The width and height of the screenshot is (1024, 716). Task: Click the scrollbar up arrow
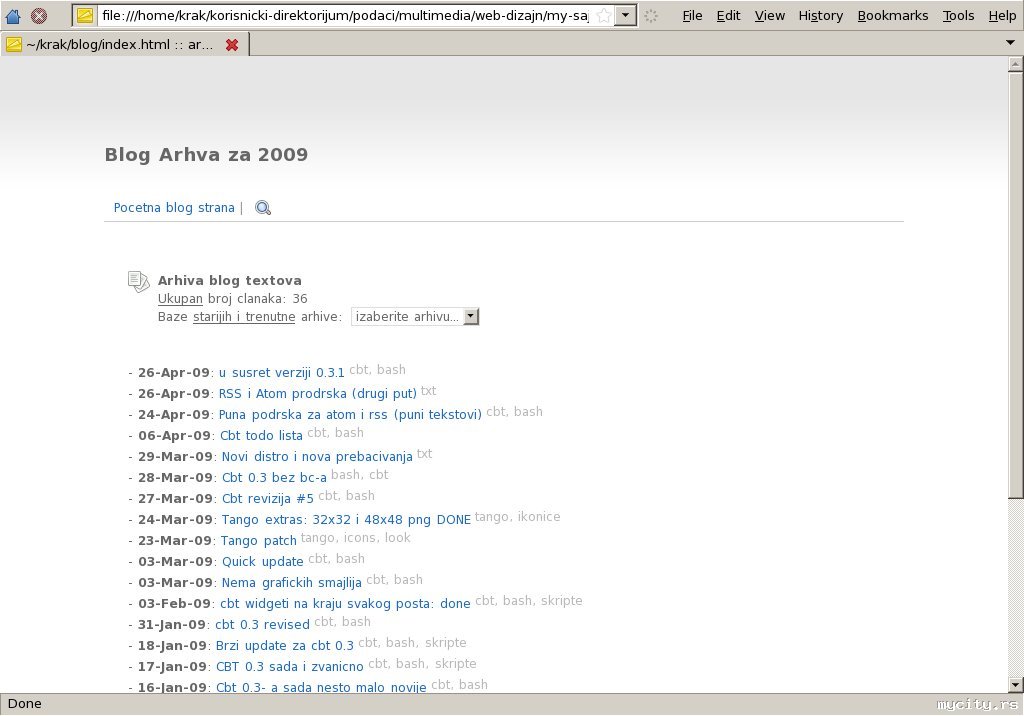1016,63
